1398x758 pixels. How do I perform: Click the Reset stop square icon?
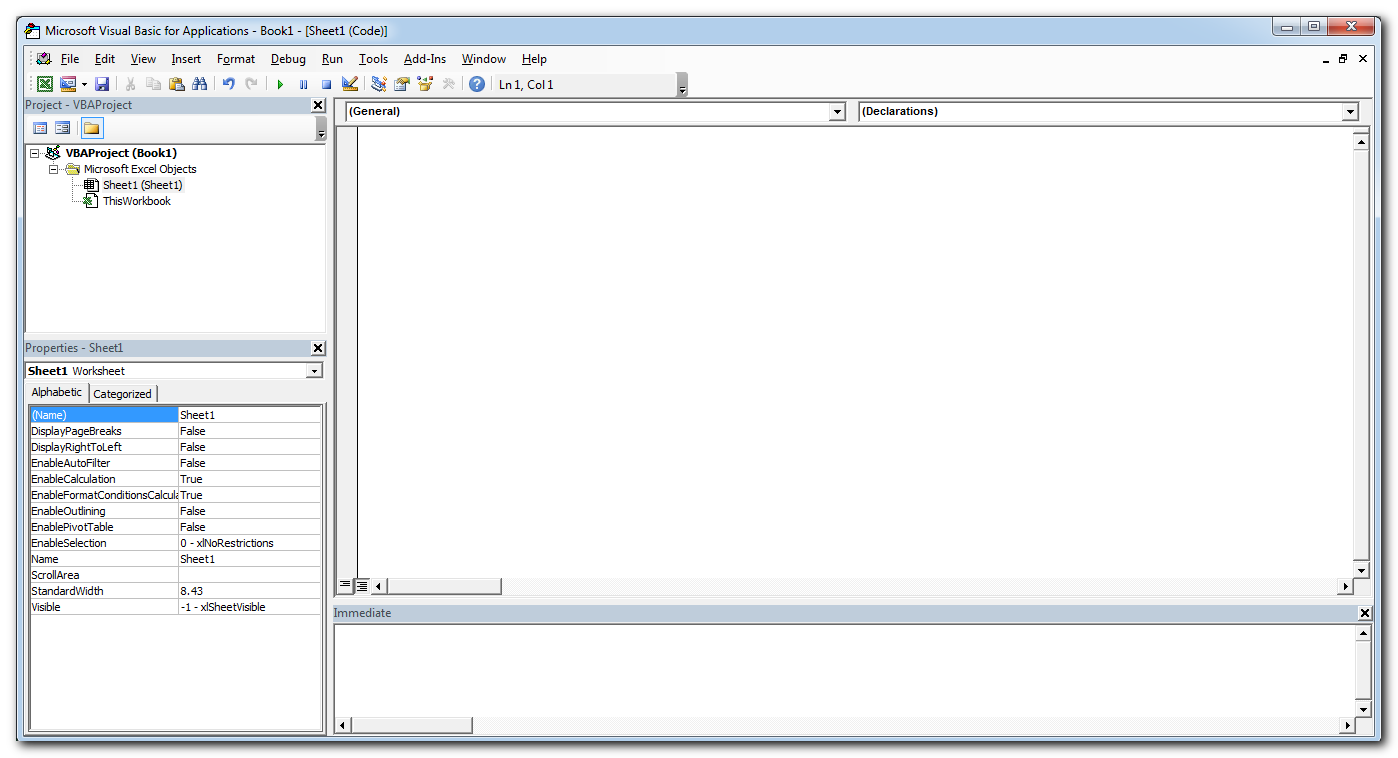coord(326,85)
